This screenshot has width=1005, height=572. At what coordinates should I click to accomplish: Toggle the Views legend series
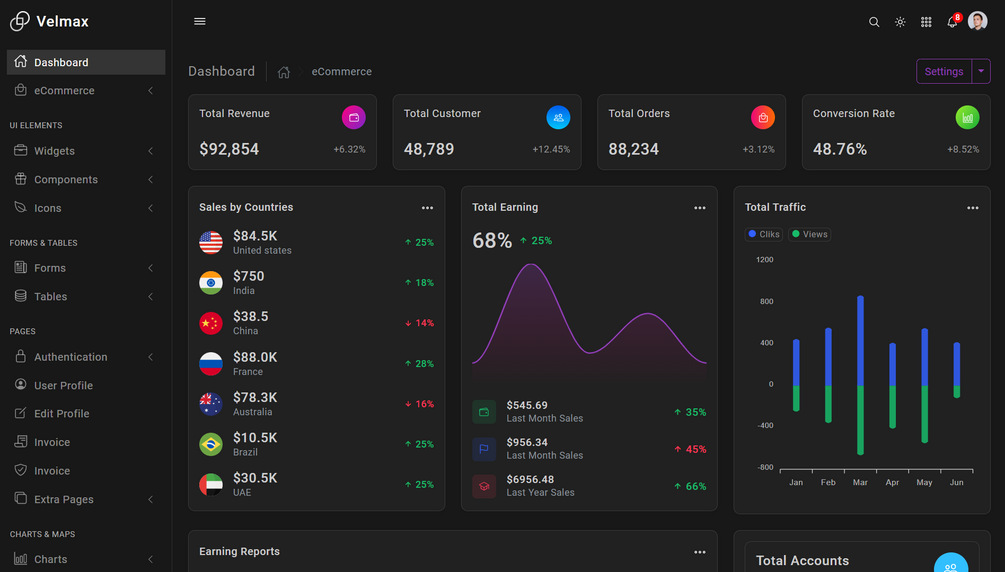pyautogui.click(x=810, y=234)
